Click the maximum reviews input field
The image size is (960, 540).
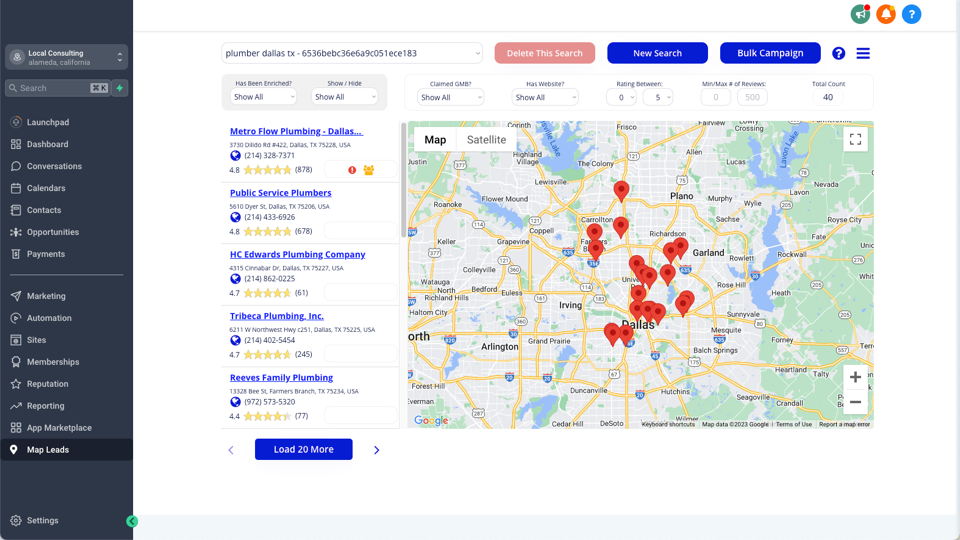[752, 97]
